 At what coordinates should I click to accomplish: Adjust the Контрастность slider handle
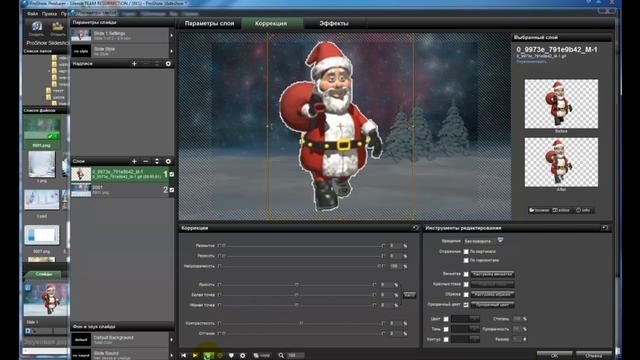pyautogui.click(x=301, y=323)
